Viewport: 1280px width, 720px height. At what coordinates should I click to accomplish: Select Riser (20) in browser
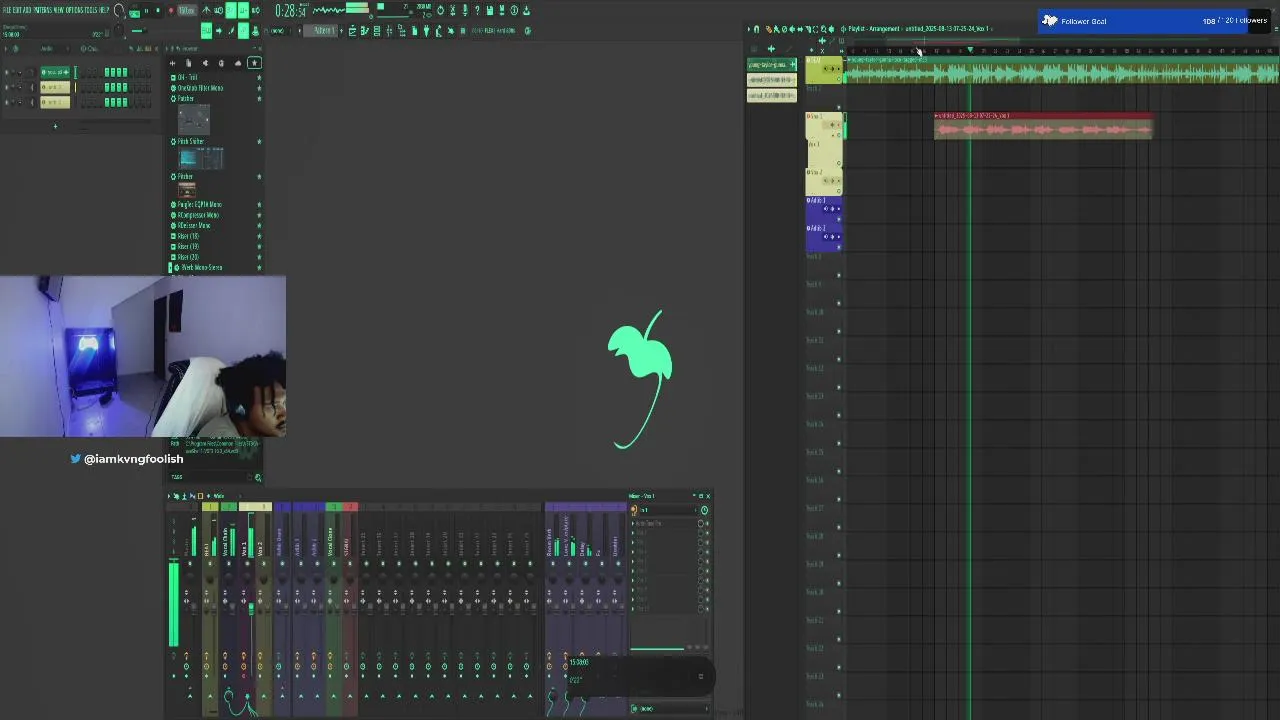click(x=187, y=257)
